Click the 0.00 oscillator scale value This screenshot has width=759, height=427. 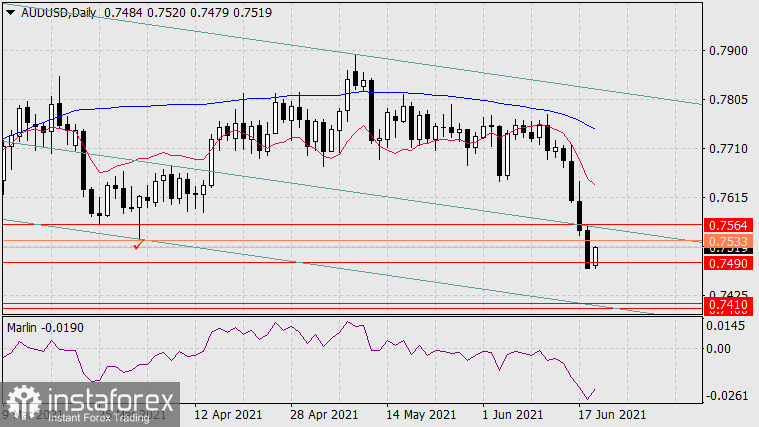pos(718,349)
